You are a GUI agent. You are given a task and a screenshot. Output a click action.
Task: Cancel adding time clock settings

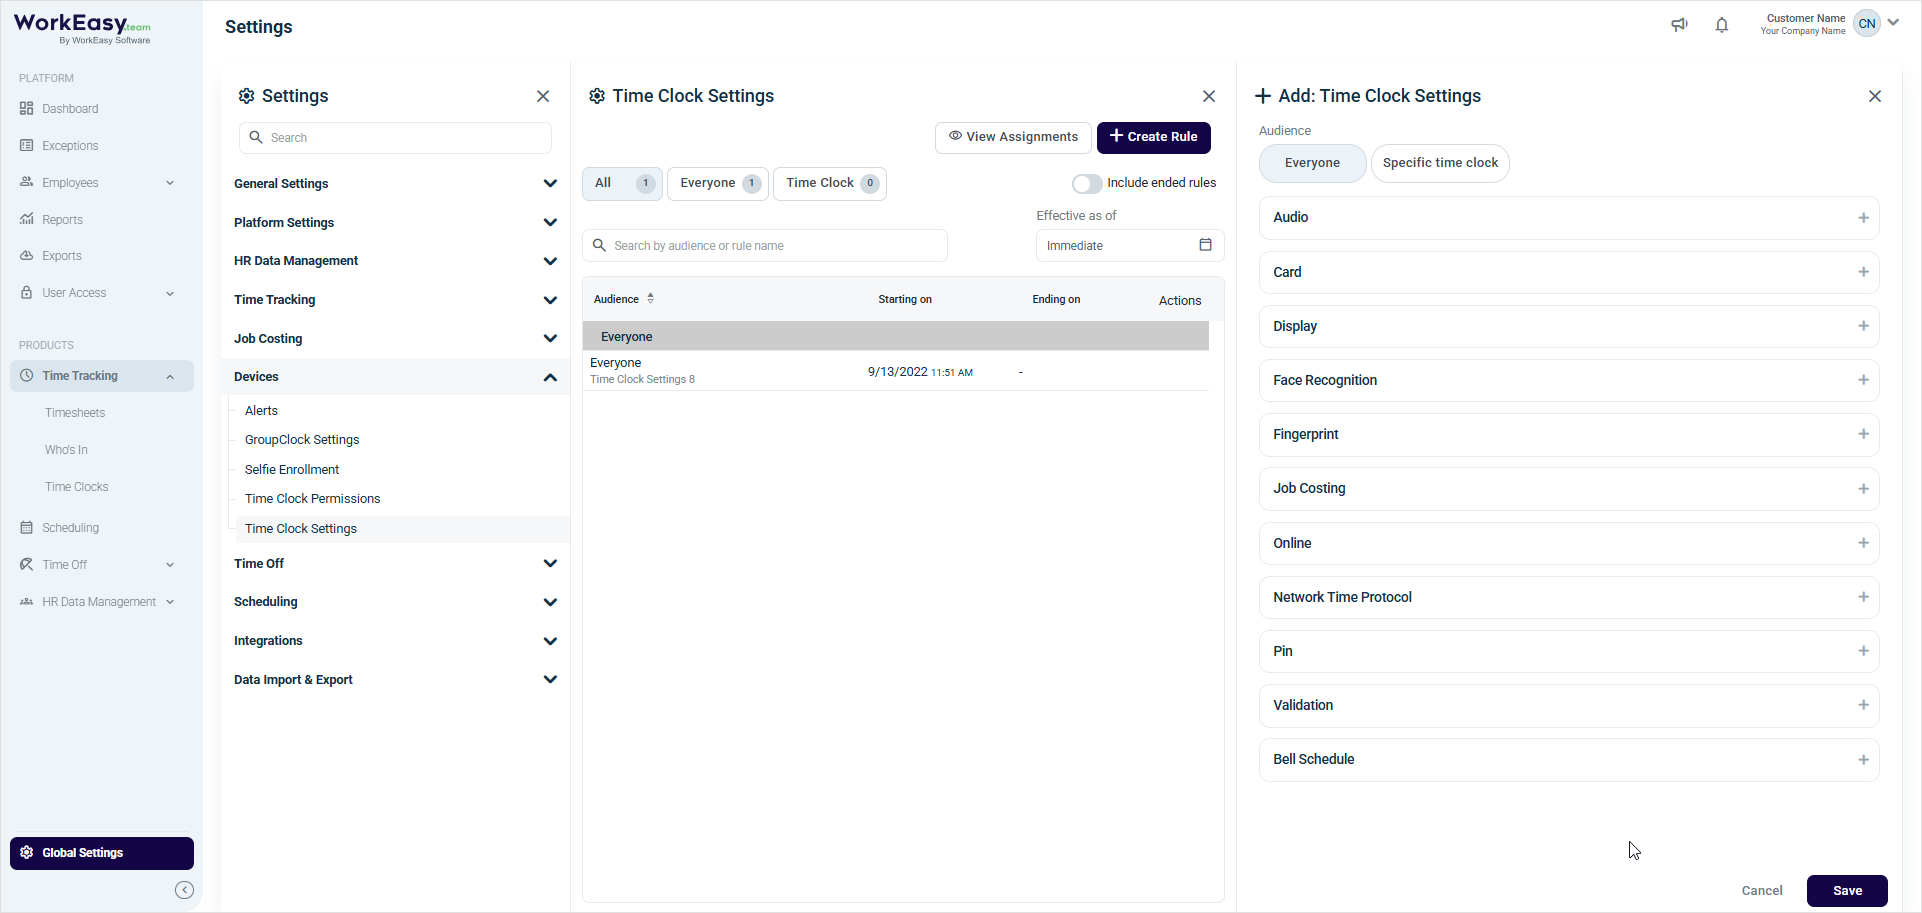(1762, 891)
